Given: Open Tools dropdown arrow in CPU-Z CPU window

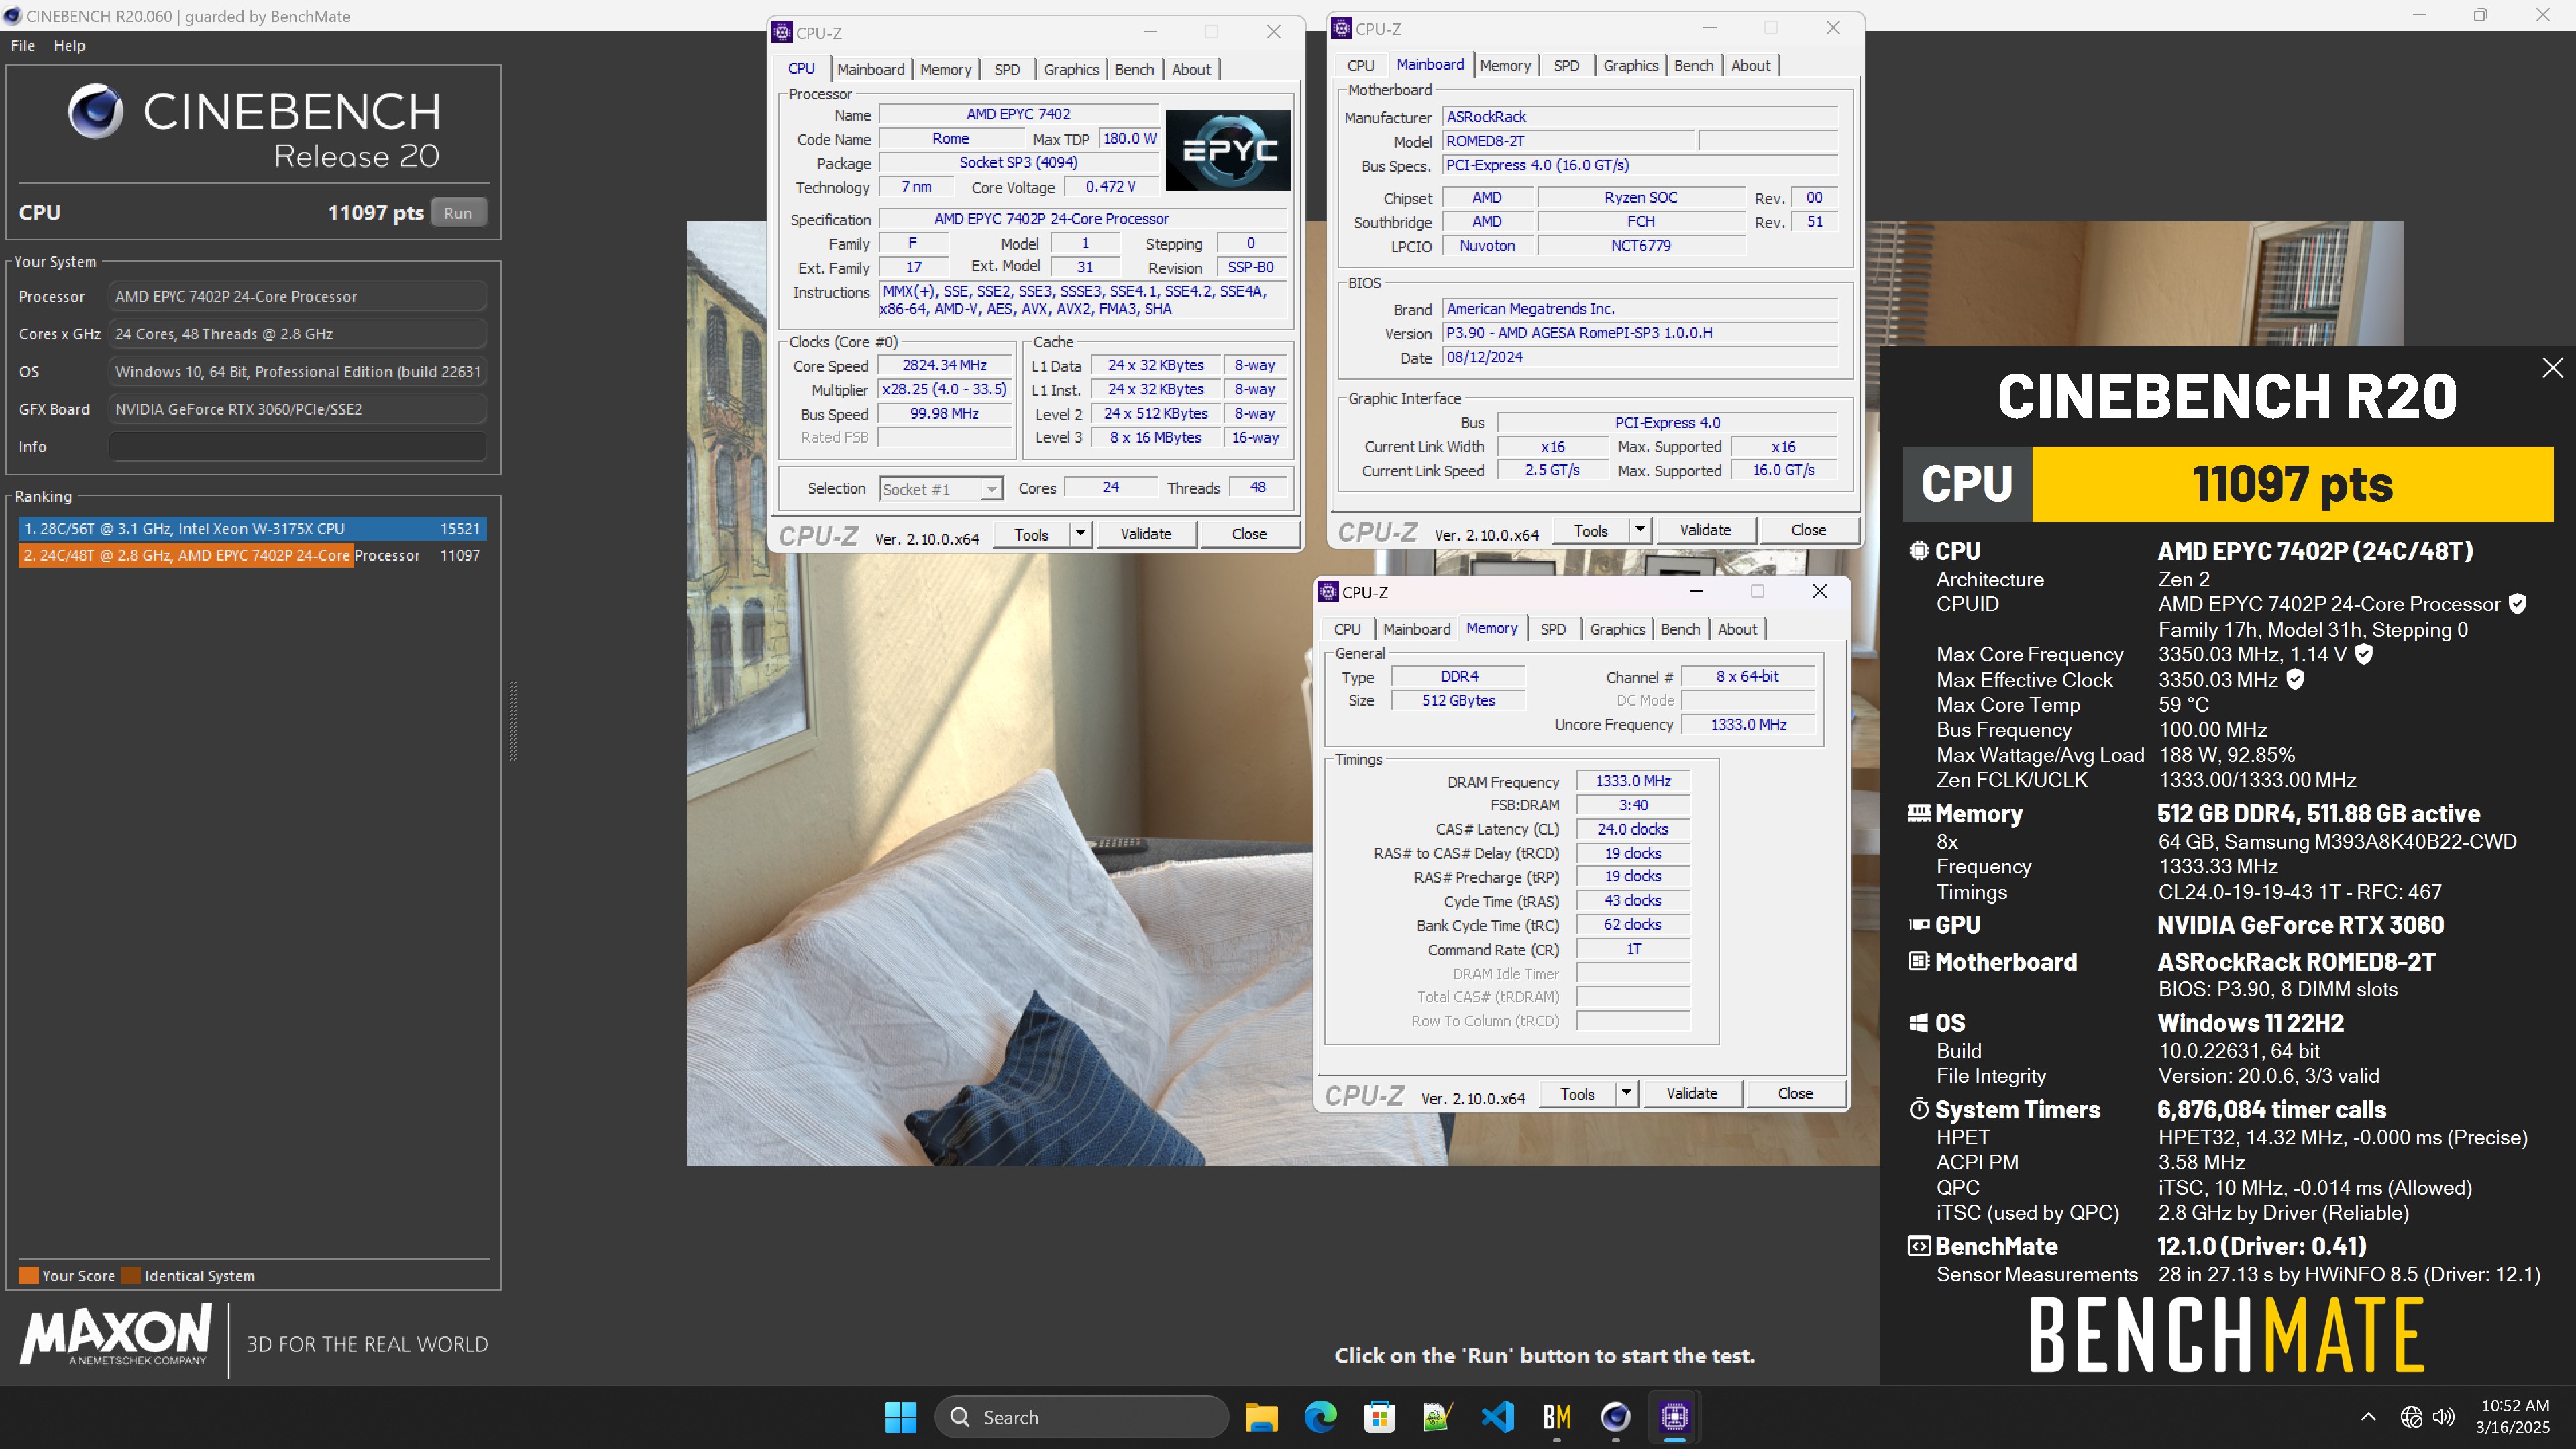Looking at the screenshot, I should (x=1080, y=534).
